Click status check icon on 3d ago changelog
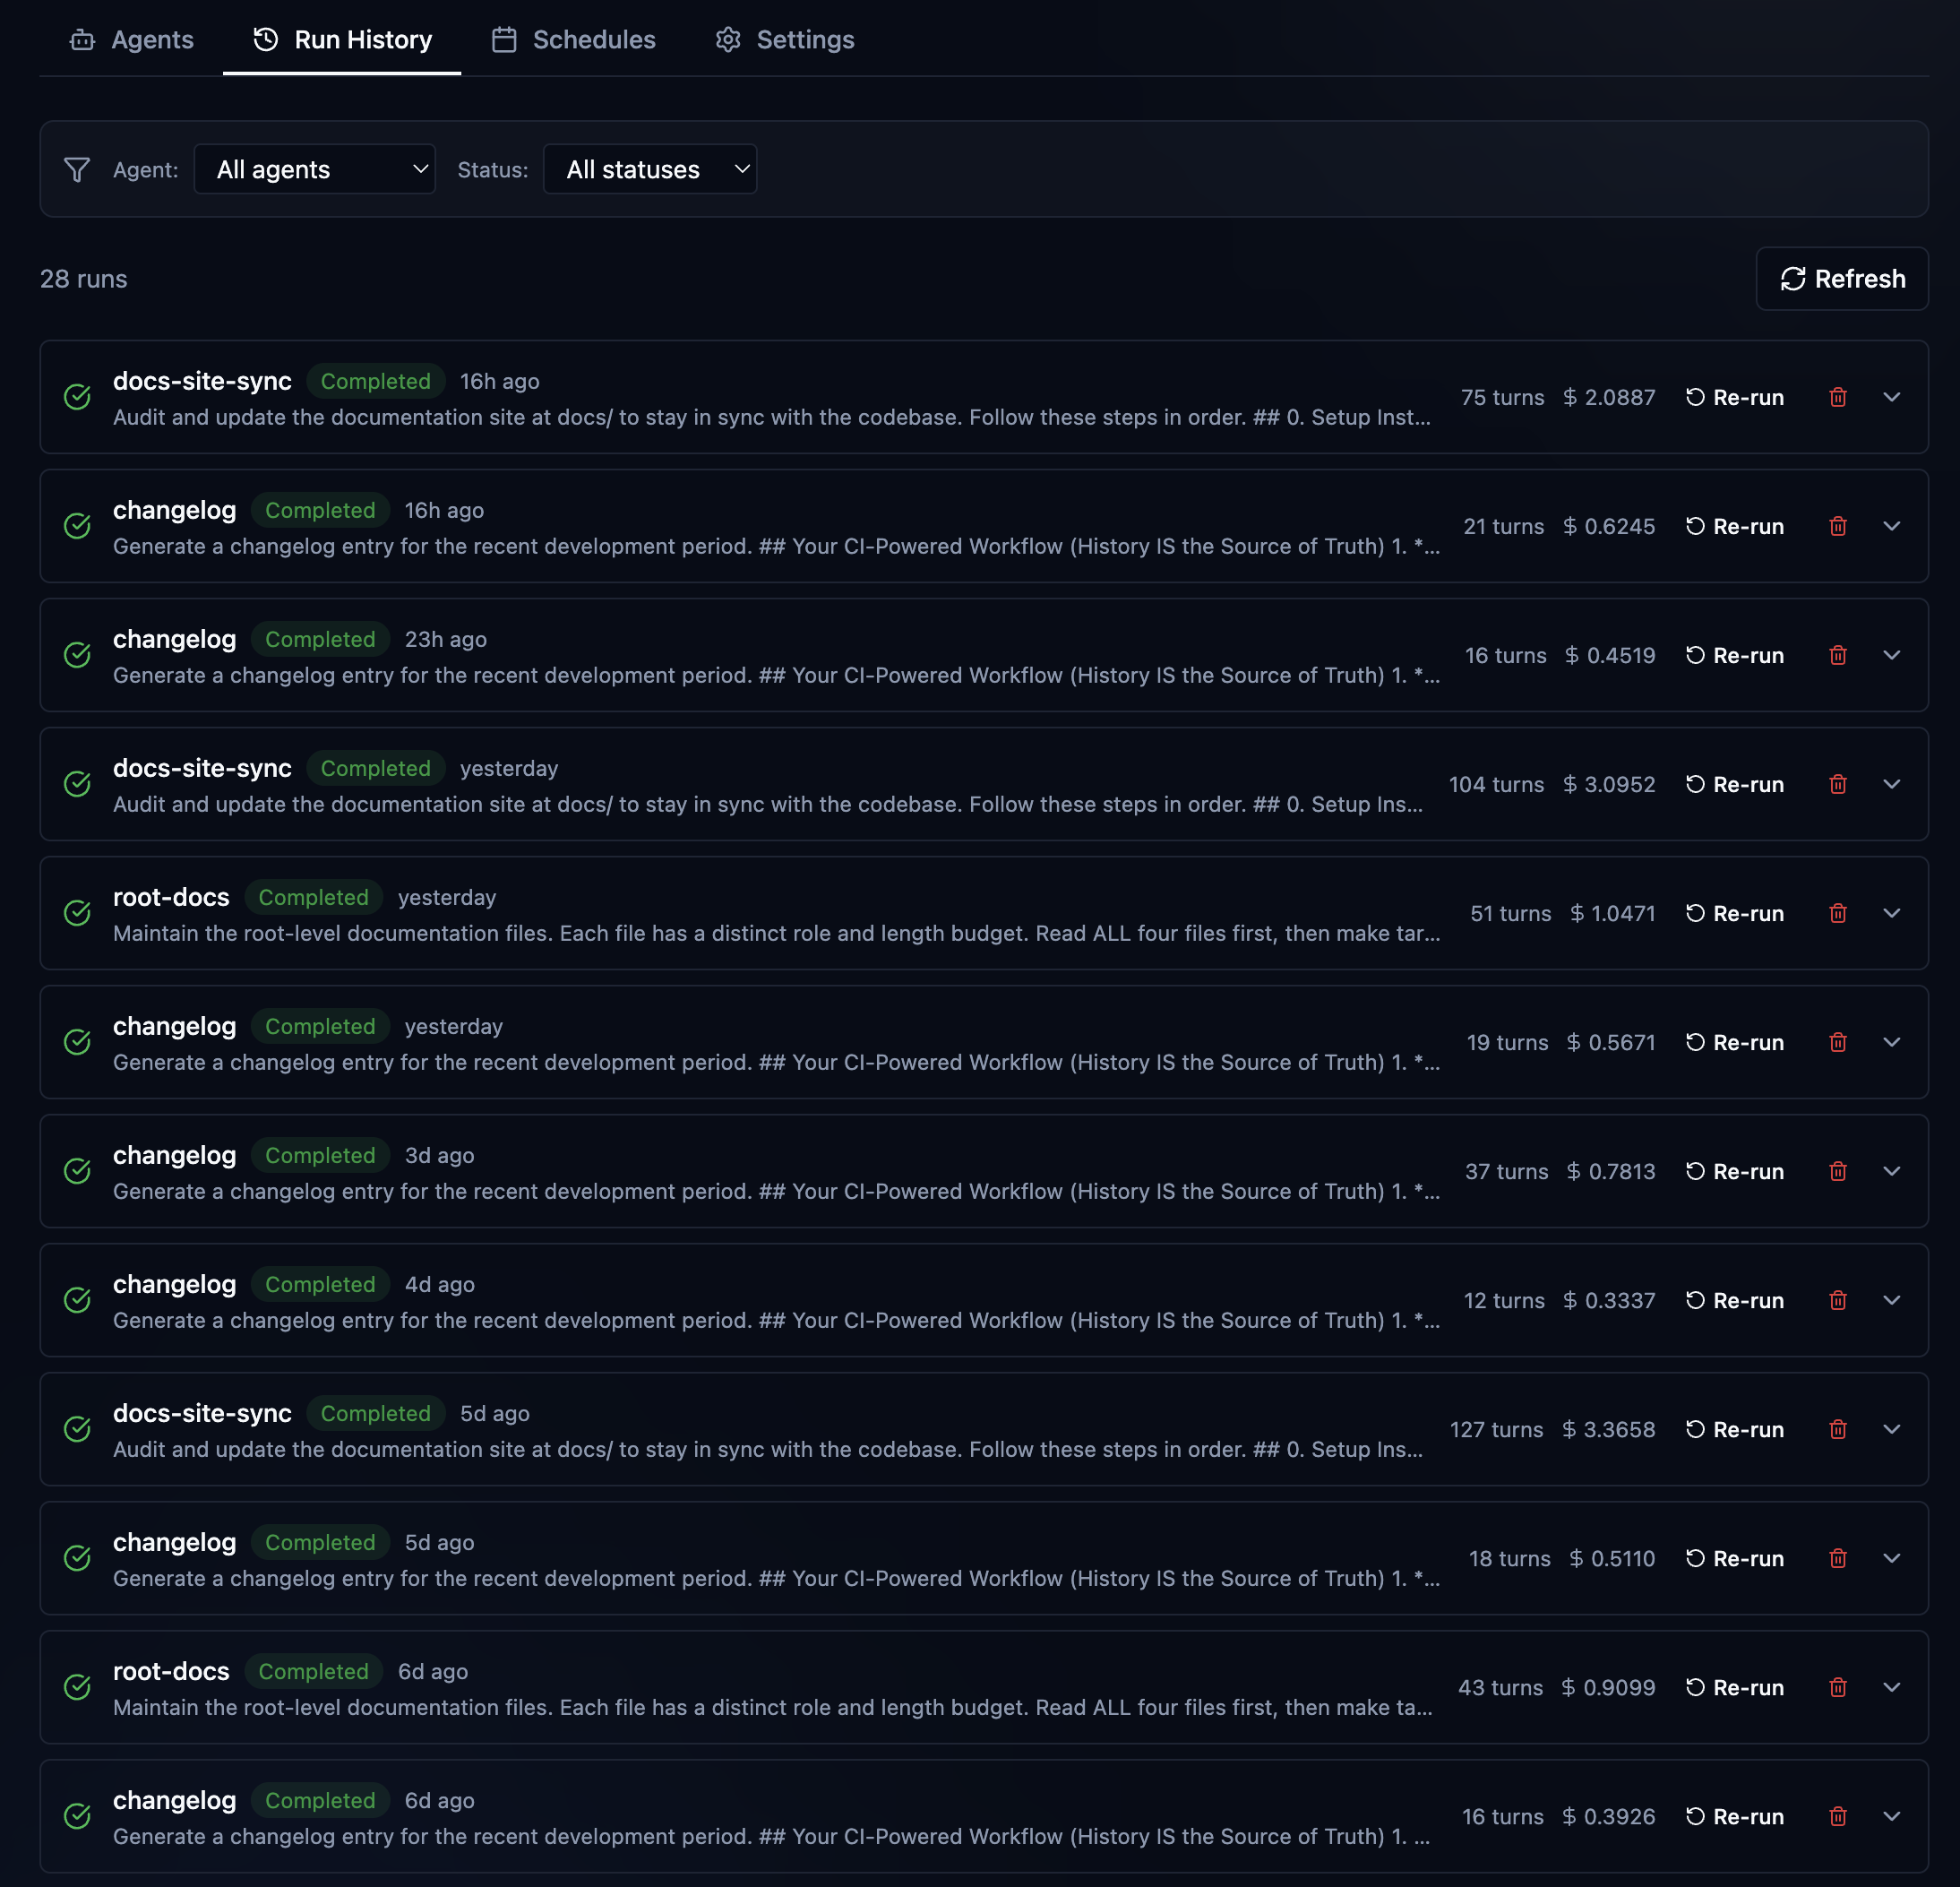 pos(77,1171)
